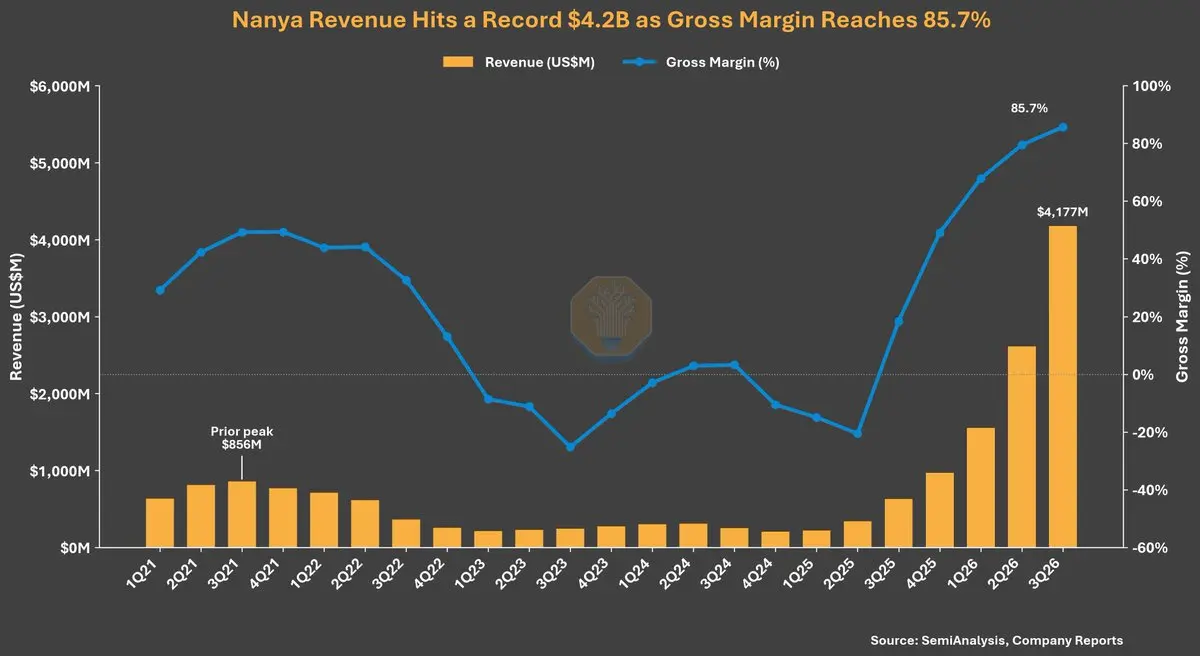The height and width of the screenshot is (656, 1200).
Task: Click the 'Source: SemiAnalysis, Company Reports' footnote
Action: 997,640
